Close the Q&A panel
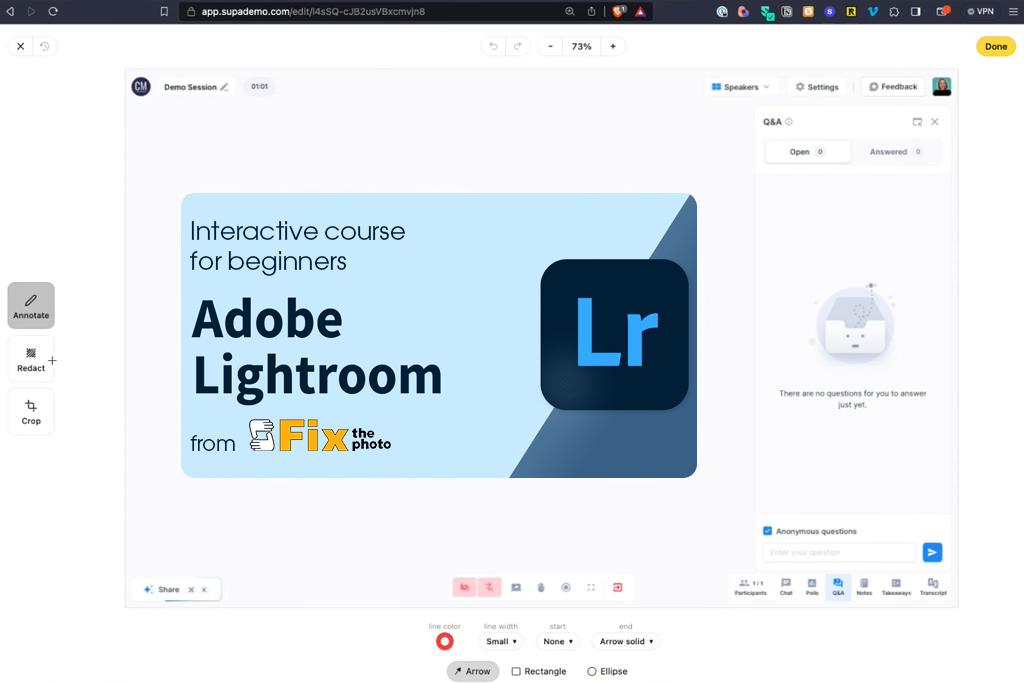Screen dimensions: 1024x683 tap(935, 122)
